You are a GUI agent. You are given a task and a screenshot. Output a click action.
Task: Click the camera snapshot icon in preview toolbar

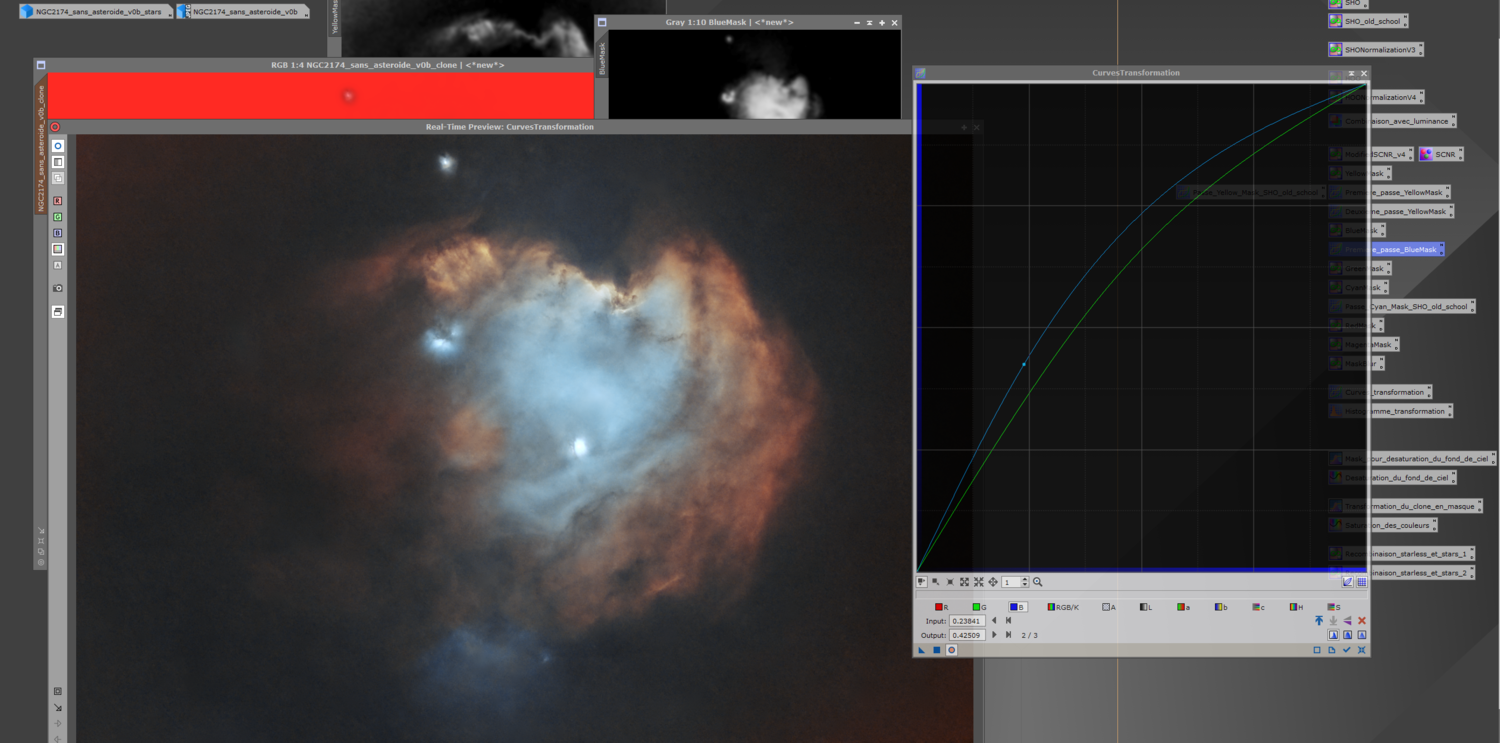(58, 288)
